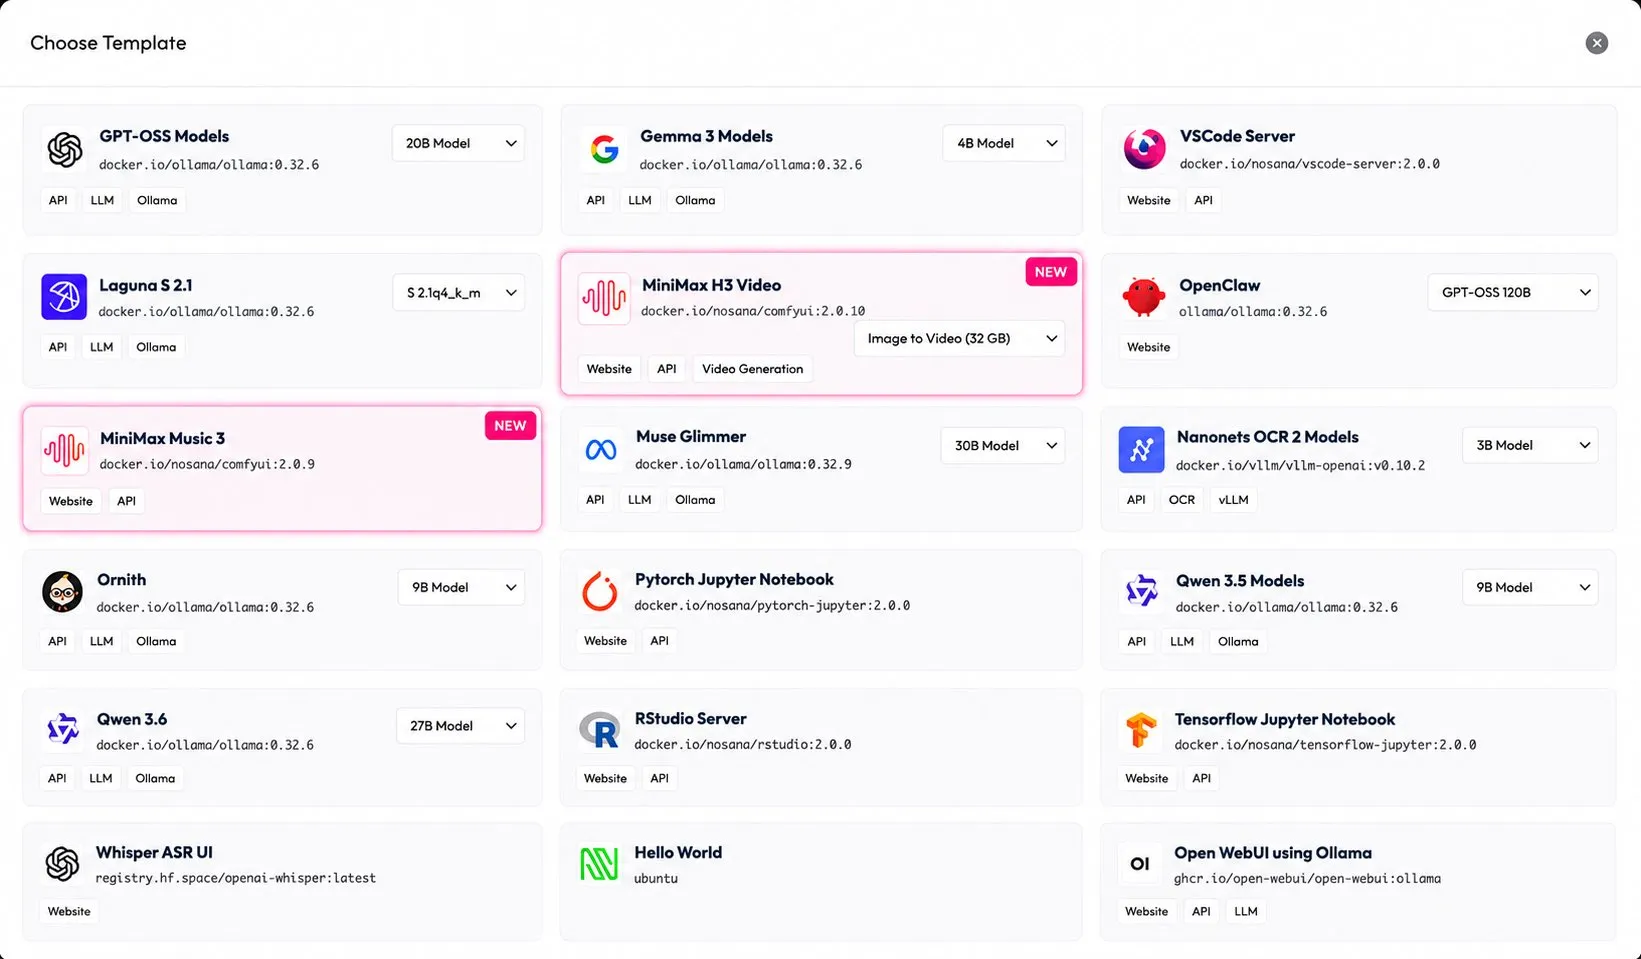Click the ghcr.io/open-webui/open-webui:ollama image path
This screenshot has height=959, width=1641.
click(x=1308, y=878)
